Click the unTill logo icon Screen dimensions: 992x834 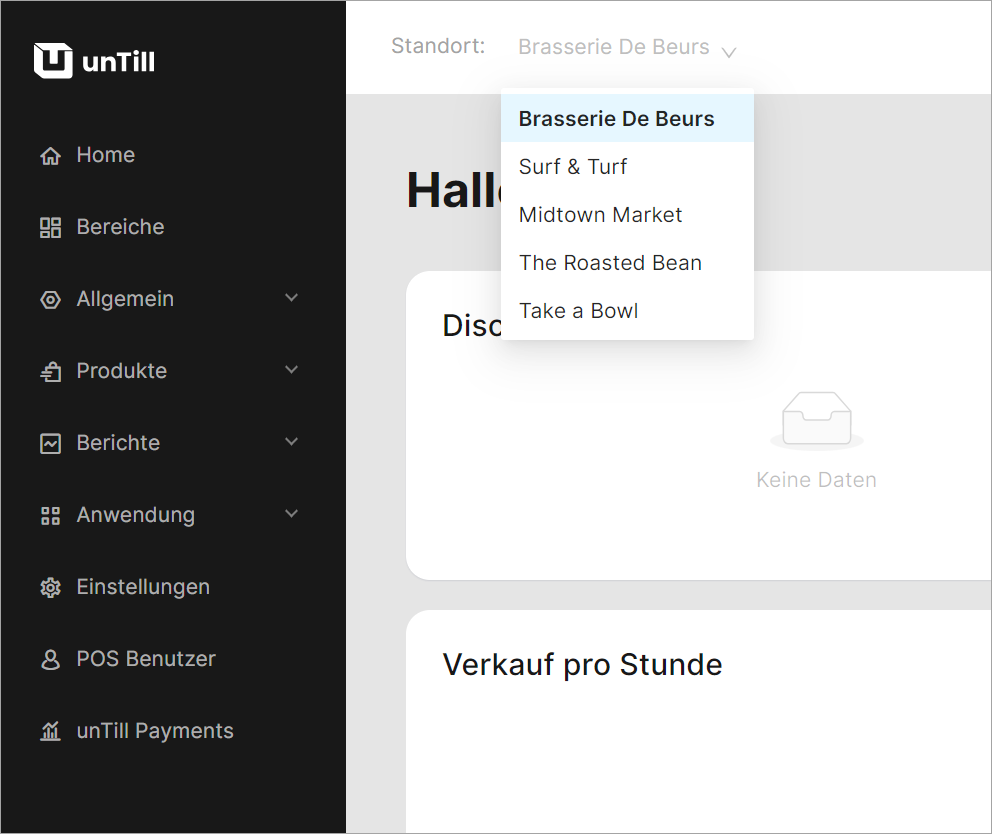coord(53,61)
